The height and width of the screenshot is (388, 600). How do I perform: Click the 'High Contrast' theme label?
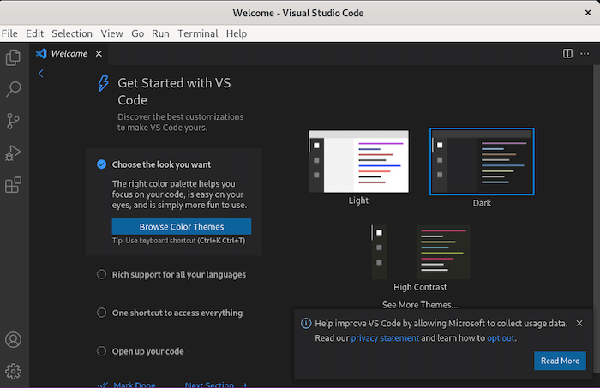pyautogui.click(x=420, y=287)
